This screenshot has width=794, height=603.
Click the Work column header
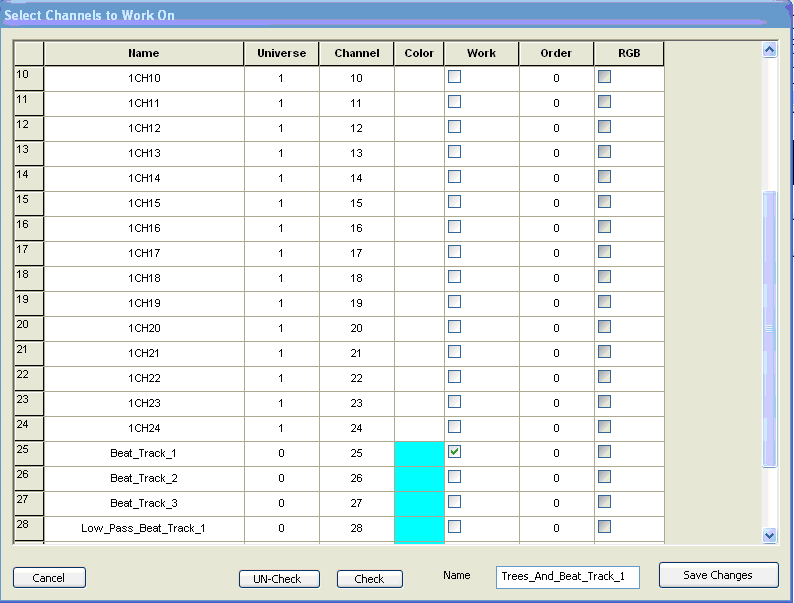coord(481,53)
